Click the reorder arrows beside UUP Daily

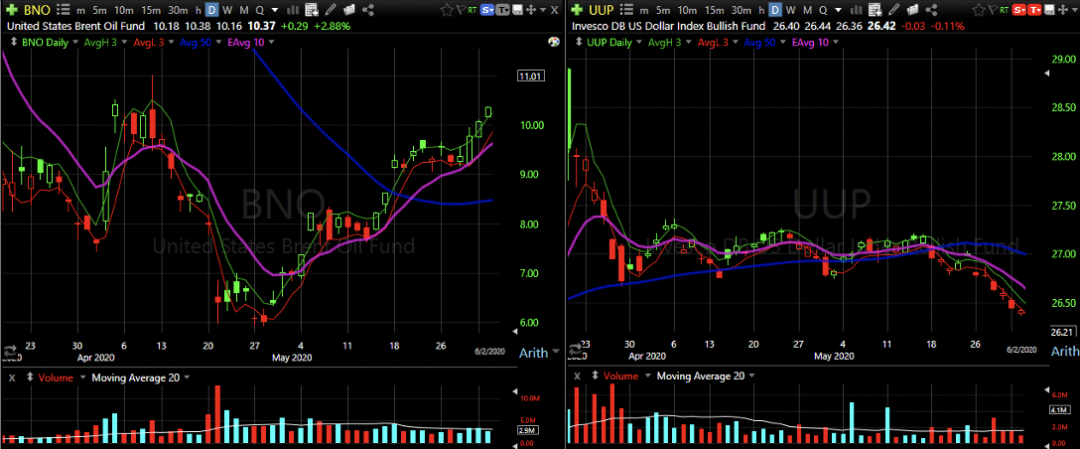(579, 42)
